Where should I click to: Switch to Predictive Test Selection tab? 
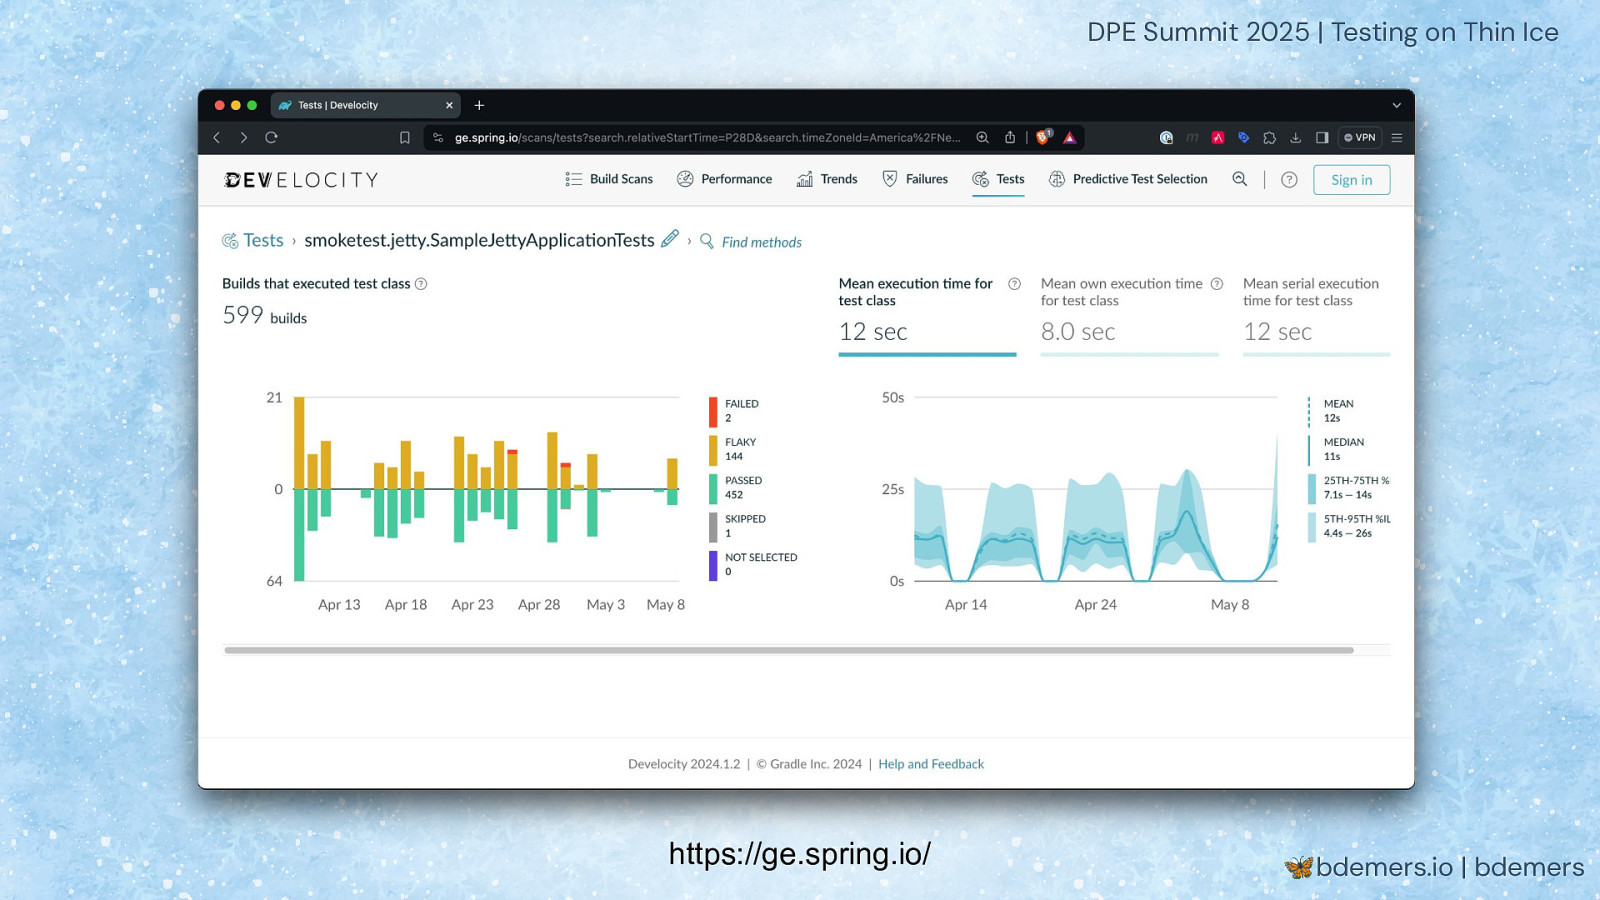coord(1128,179)
